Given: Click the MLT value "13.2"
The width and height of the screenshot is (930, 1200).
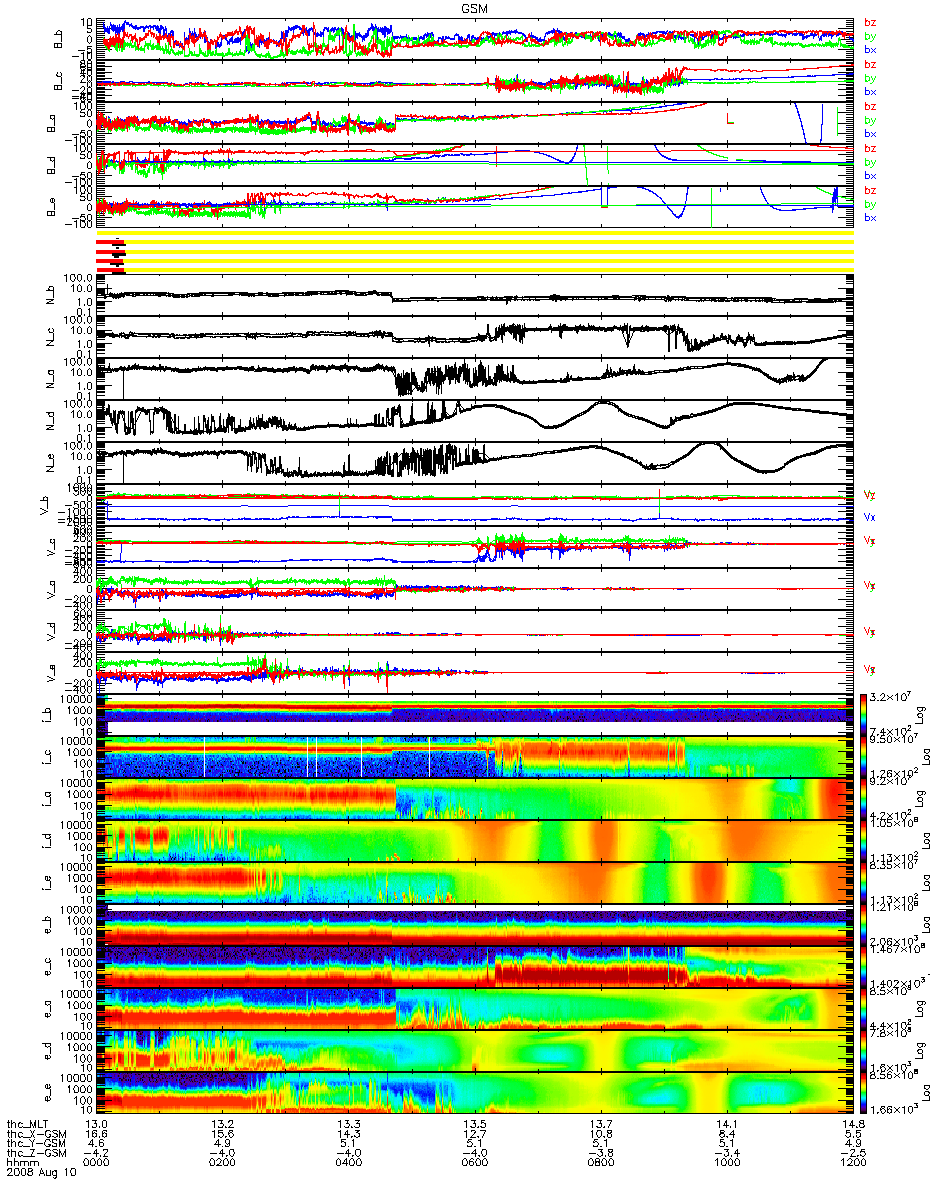Looking at the screenshot, I should 223,1126.
